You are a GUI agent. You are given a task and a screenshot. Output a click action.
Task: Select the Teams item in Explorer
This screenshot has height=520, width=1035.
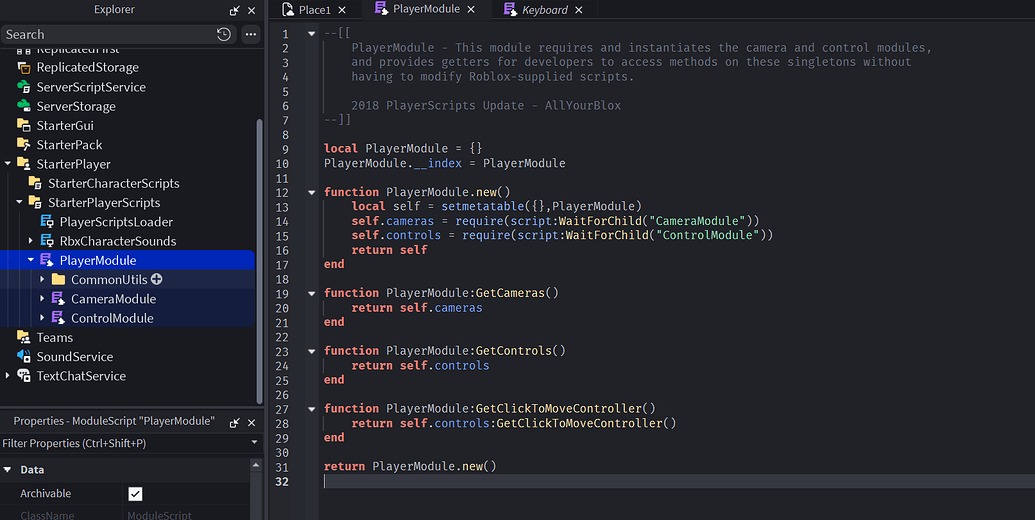pos(55,337)
